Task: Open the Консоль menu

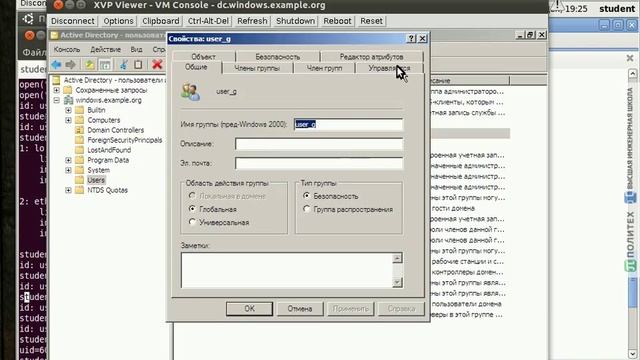Action: [x=67, y=49]
